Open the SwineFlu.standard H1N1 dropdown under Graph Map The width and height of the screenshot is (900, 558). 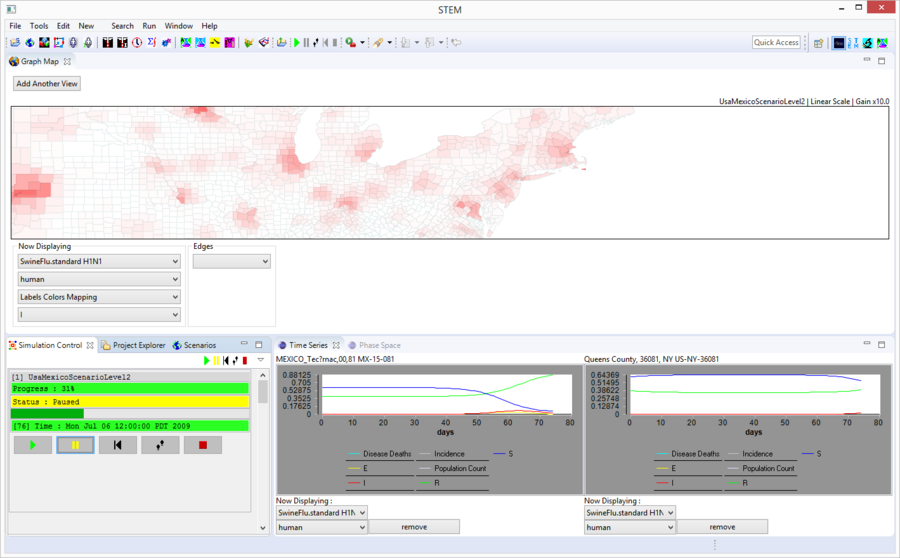[x=98, y=262]
